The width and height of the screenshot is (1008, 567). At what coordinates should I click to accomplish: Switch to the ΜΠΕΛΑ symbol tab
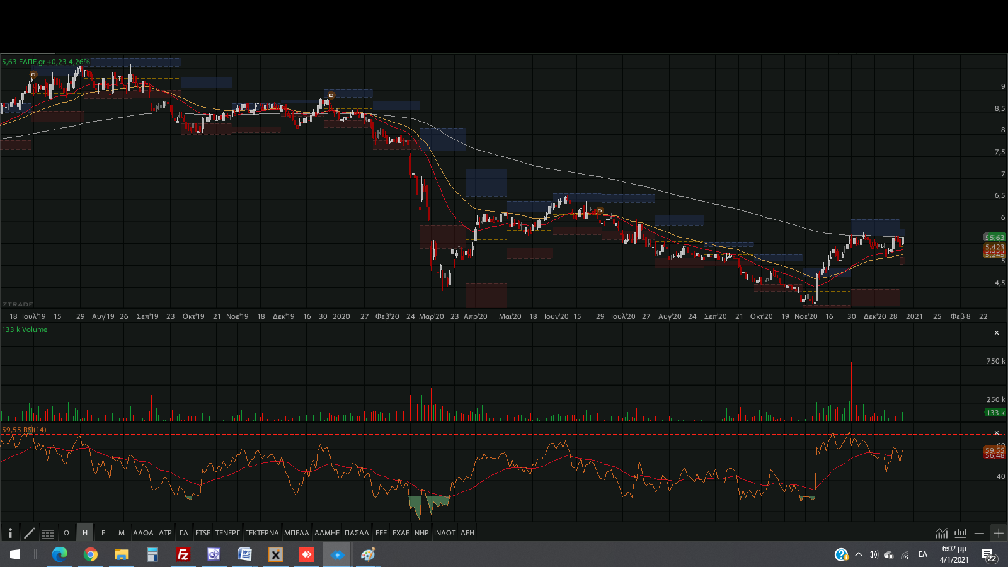pyautogui.click(x=296, y=533)
